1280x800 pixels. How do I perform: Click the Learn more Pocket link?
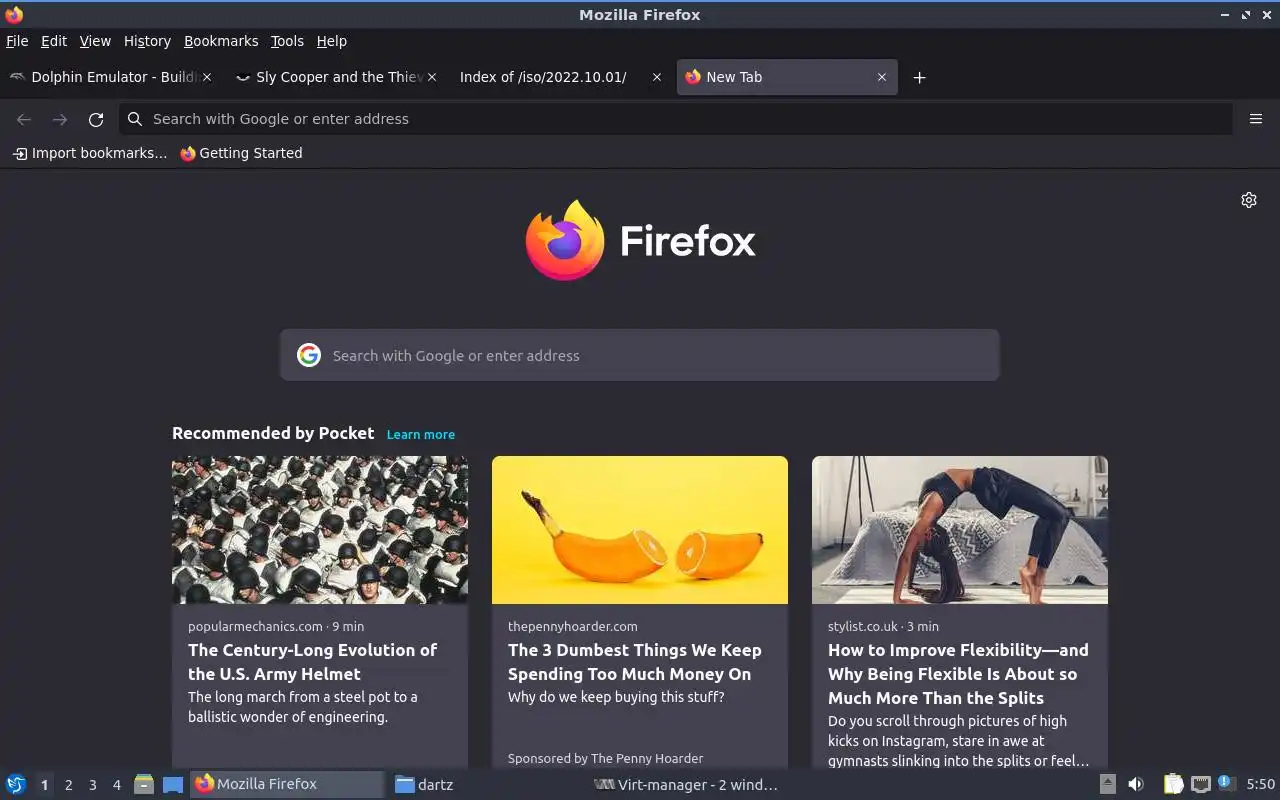[x=421, y=434]
